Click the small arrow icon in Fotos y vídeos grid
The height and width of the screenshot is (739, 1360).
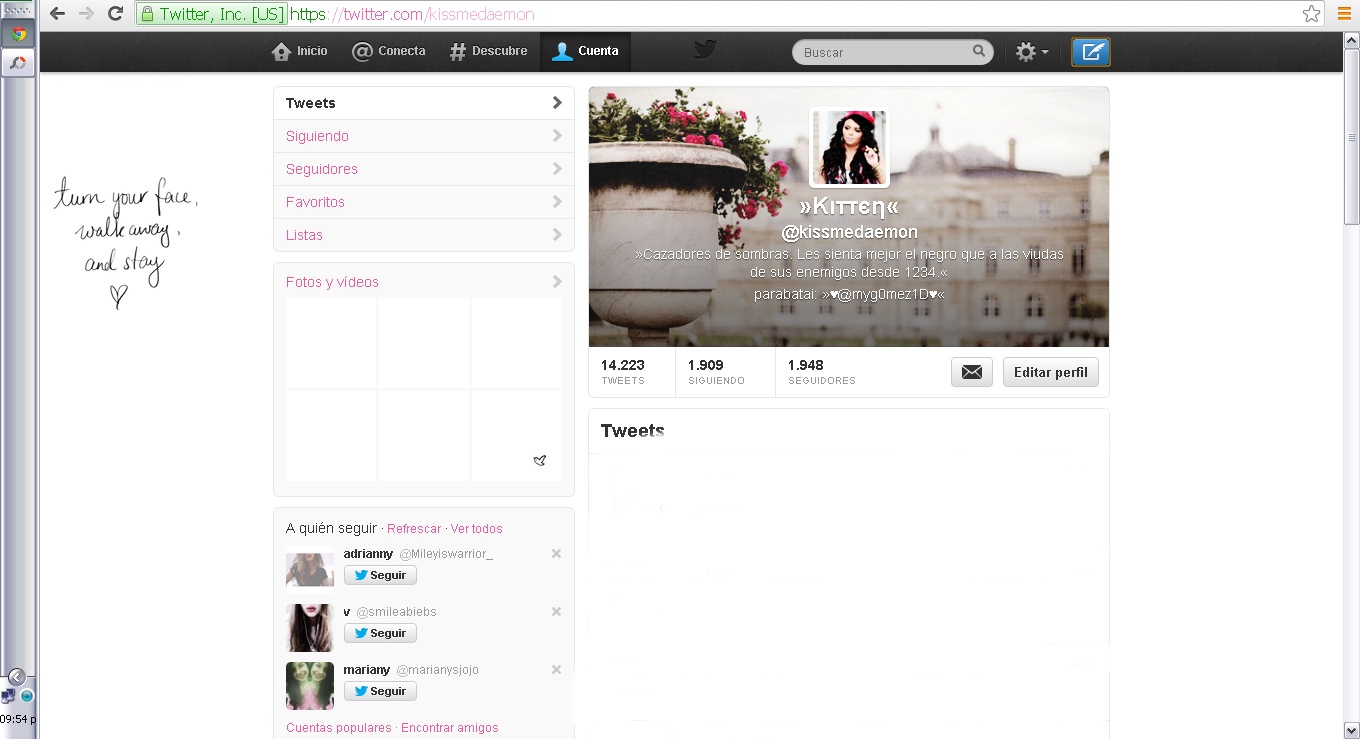[540, 460]
